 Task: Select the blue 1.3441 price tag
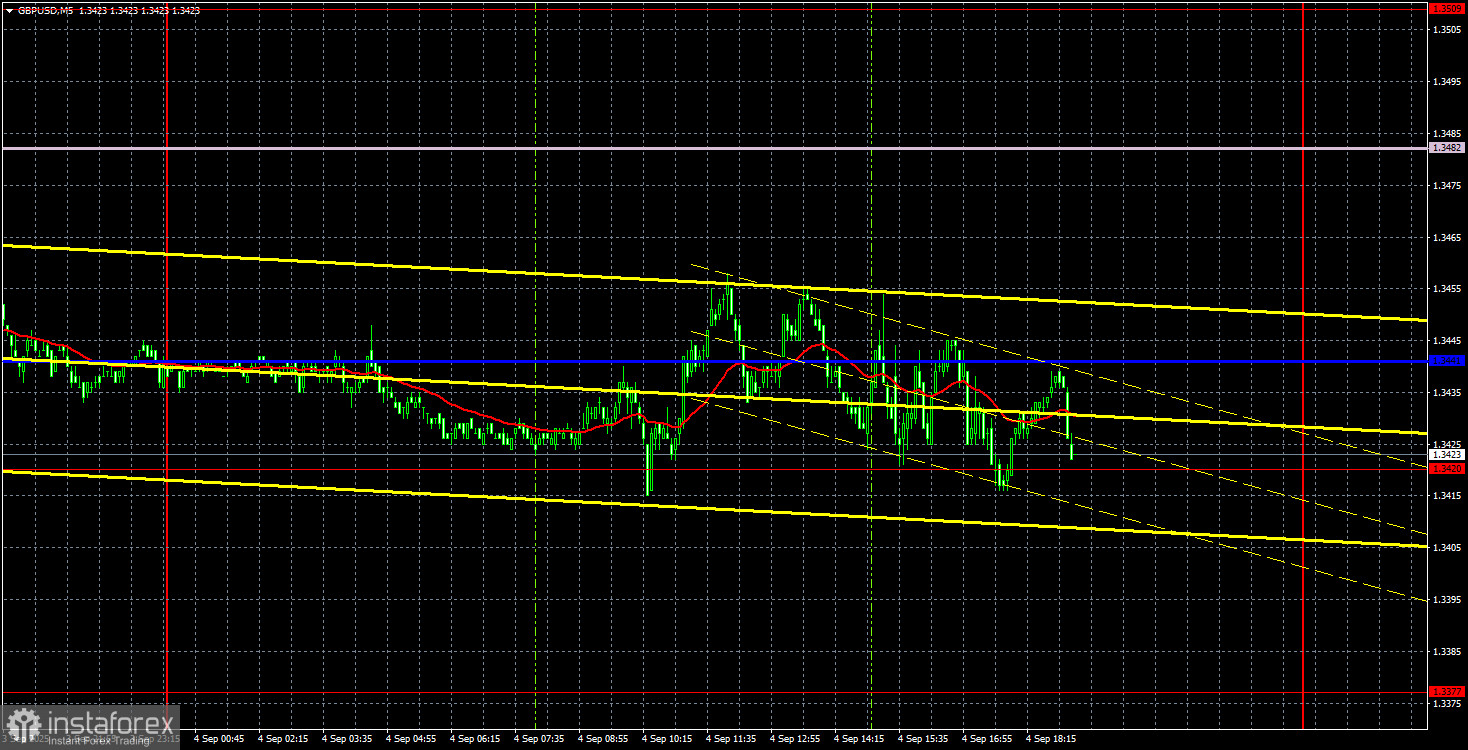tap(1447, 360)
